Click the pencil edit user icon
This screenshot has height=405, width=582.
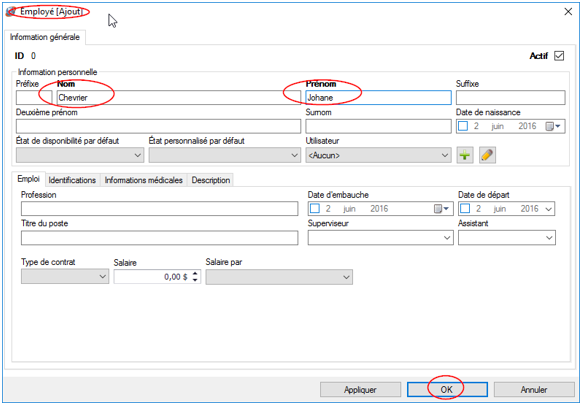coord(487,155)
